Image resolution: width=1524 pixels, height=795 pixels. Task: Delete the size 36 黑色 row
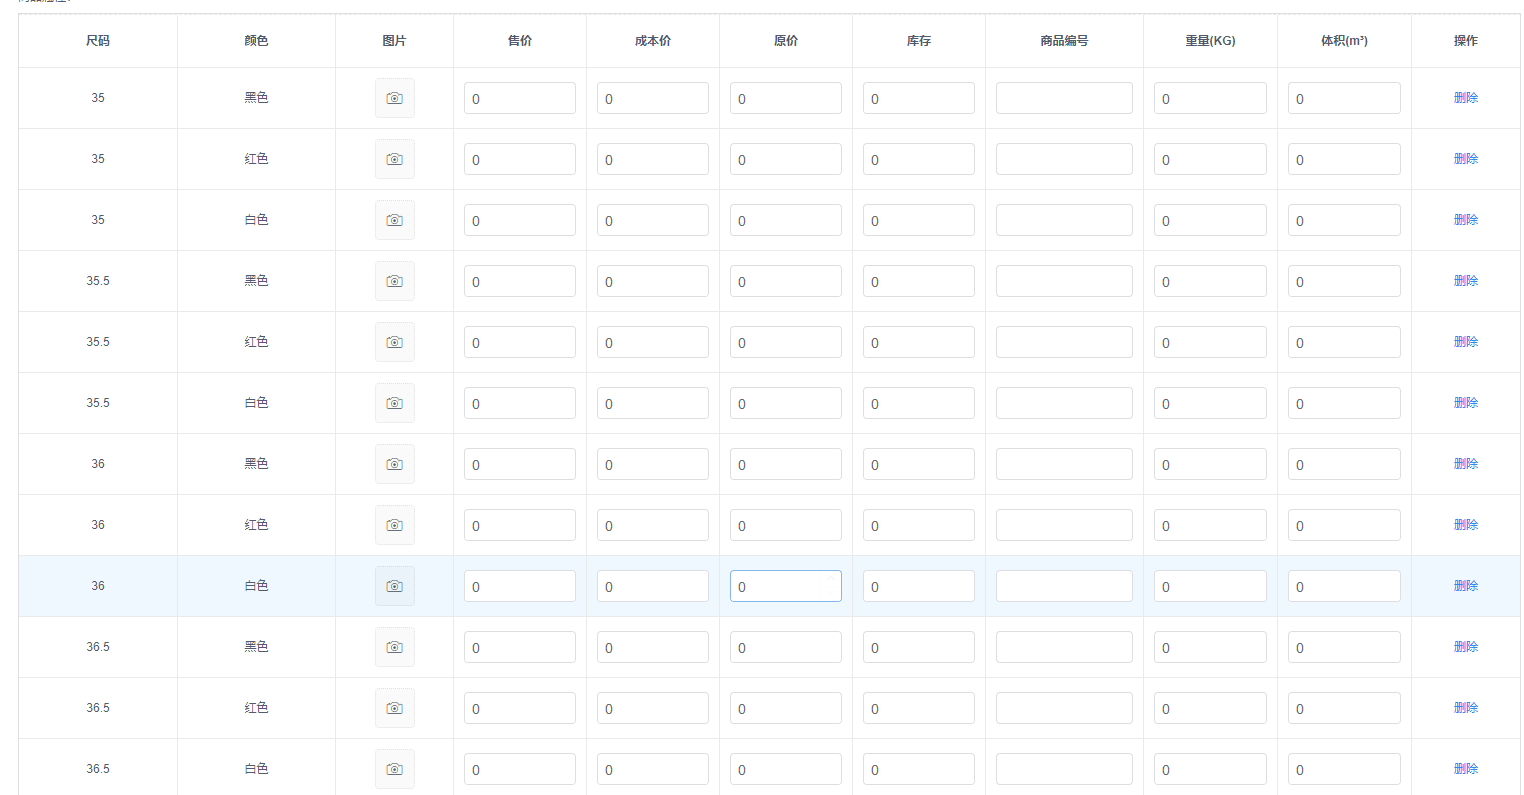pyautogui.click(x=1466, y=464)
